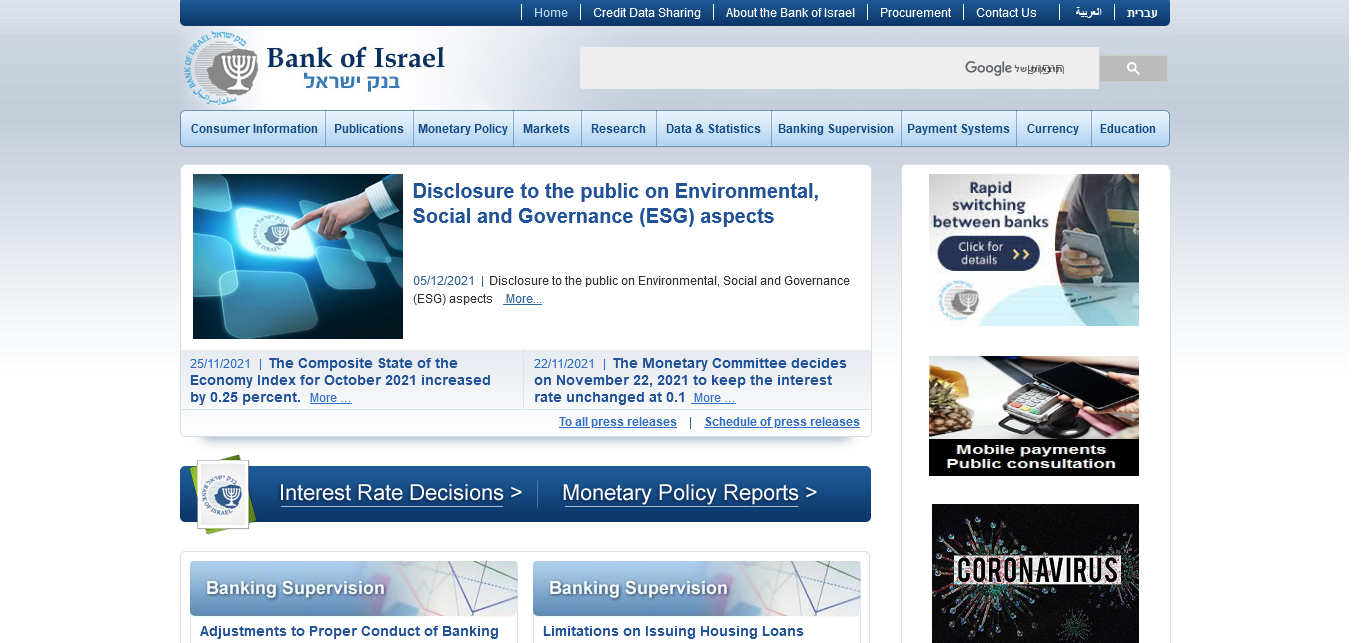1366x643 pixels.
Task: Click the ESG disclosure article image
Action: (x=297, y=256)
